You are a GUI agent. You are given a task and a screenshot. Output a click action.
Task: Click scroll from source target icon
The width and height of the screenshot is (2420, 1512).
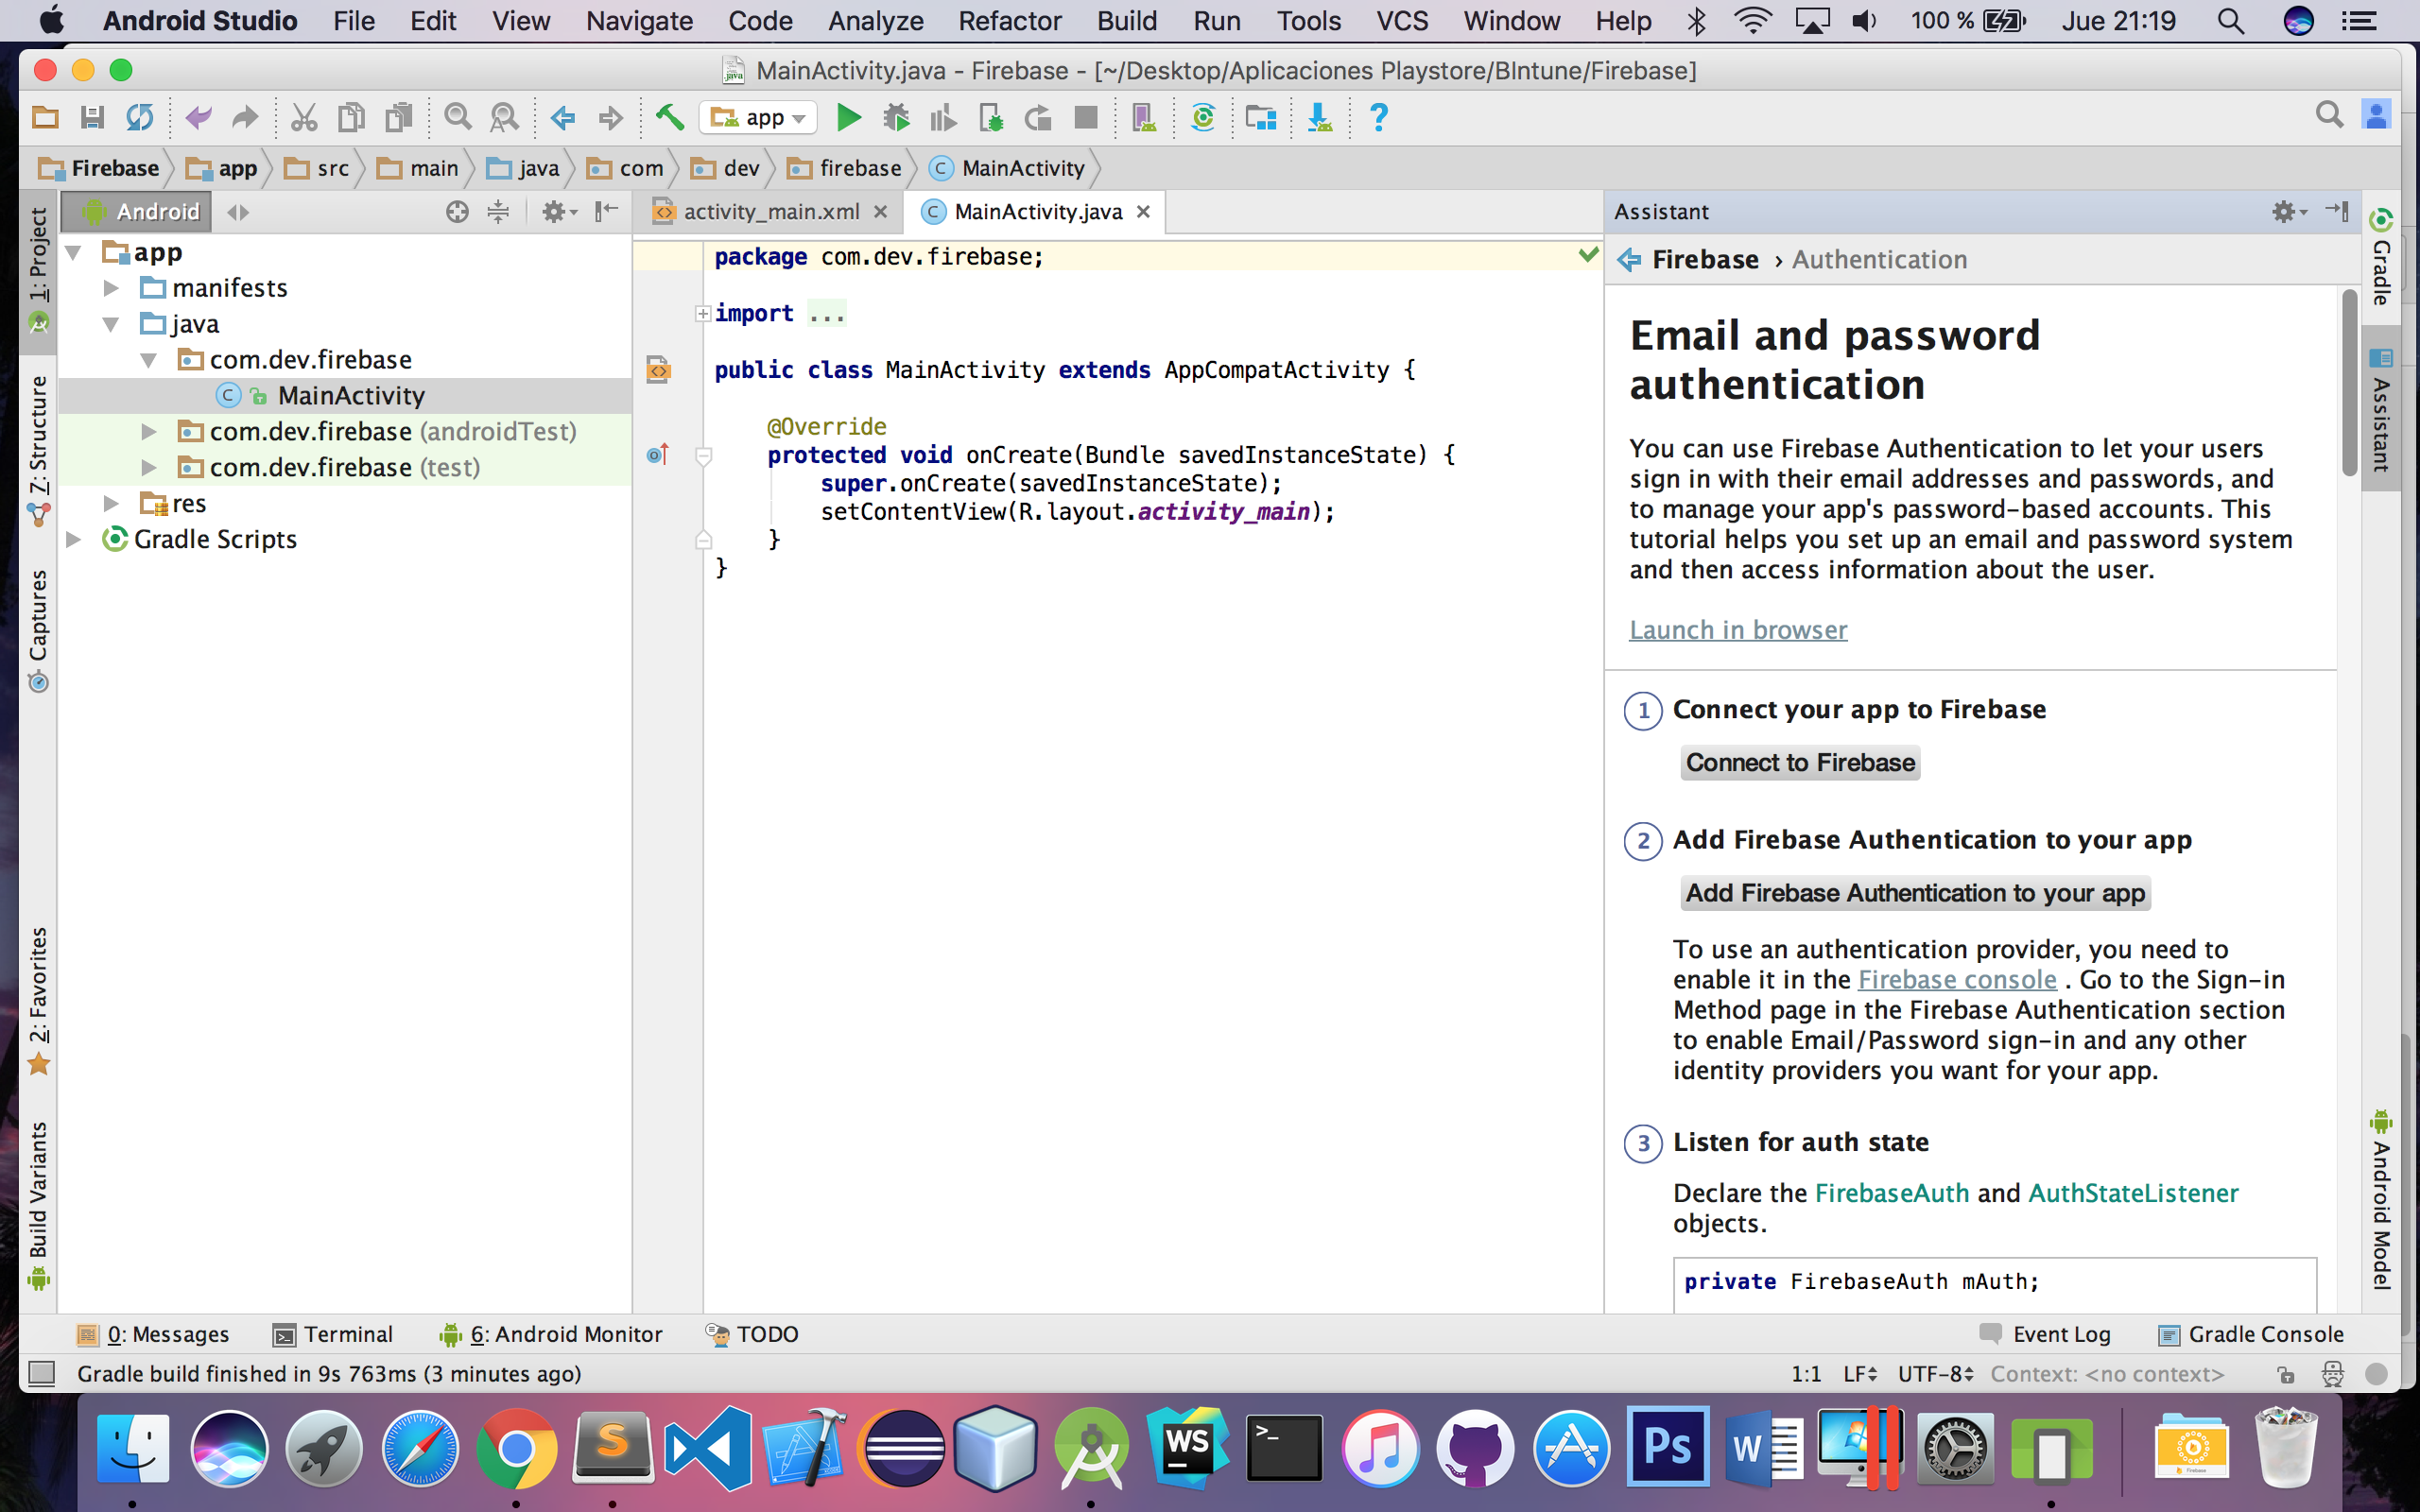457,212
